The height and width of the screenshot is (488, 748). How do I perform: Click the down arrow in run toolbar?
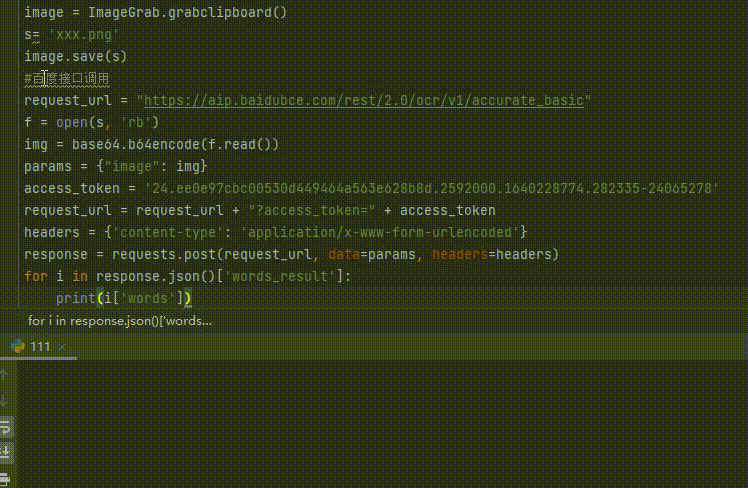pyautogui.click(x=5, y=400)
